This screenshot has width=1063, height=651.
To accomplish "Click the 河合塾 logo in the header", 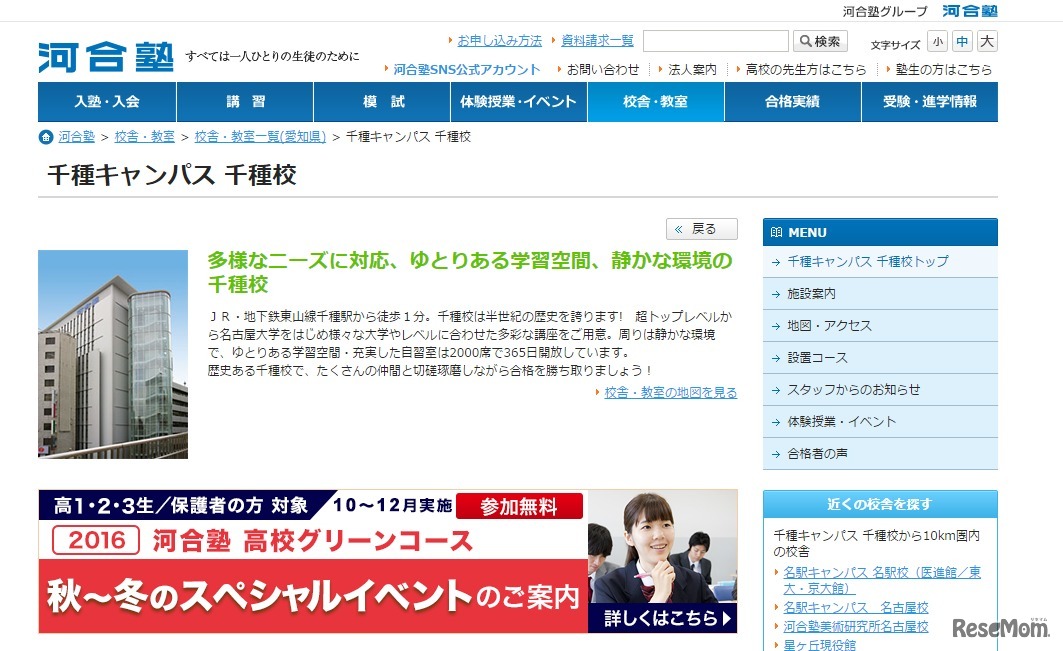I will pyautogui.click(x=106, y=57).
